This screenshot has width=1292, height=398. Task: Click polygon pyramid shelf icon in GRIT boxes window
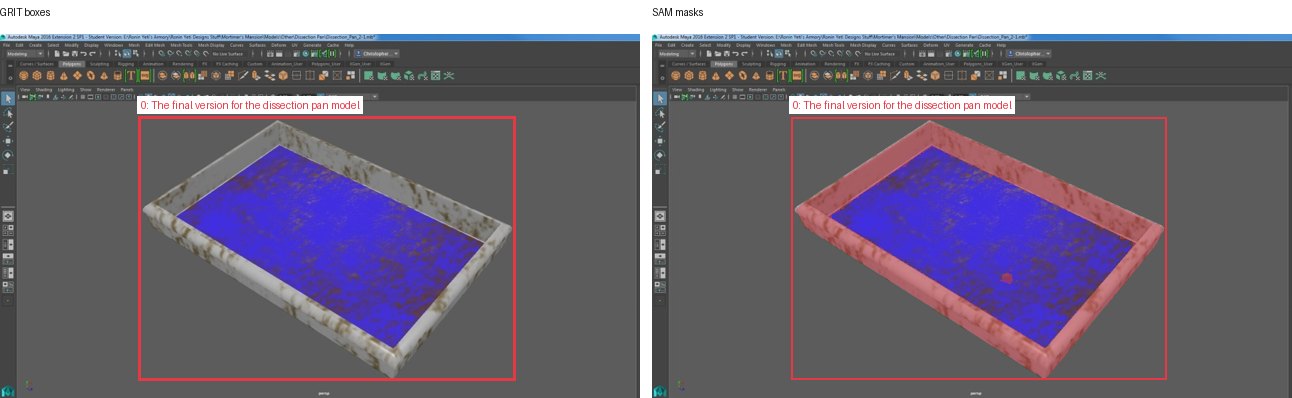pyautogui.click(x=104, y=76)
